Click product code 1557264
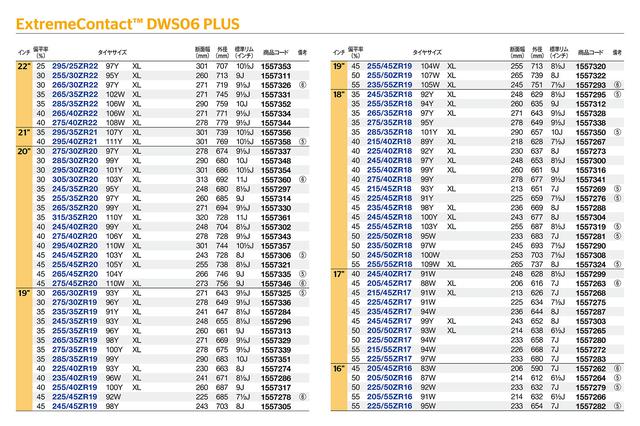This screenshot has width=640, height=426. click(x=591, y=378)
